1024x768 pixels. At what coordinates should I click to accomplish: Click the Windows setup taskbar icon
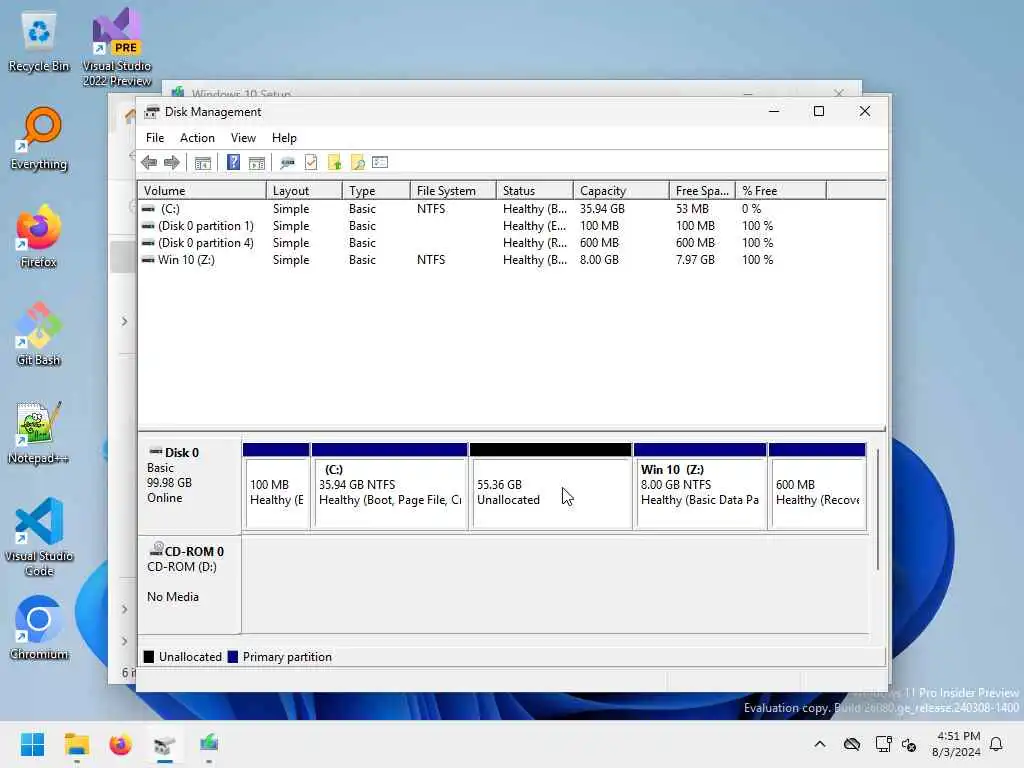click(x=209, y=744)
